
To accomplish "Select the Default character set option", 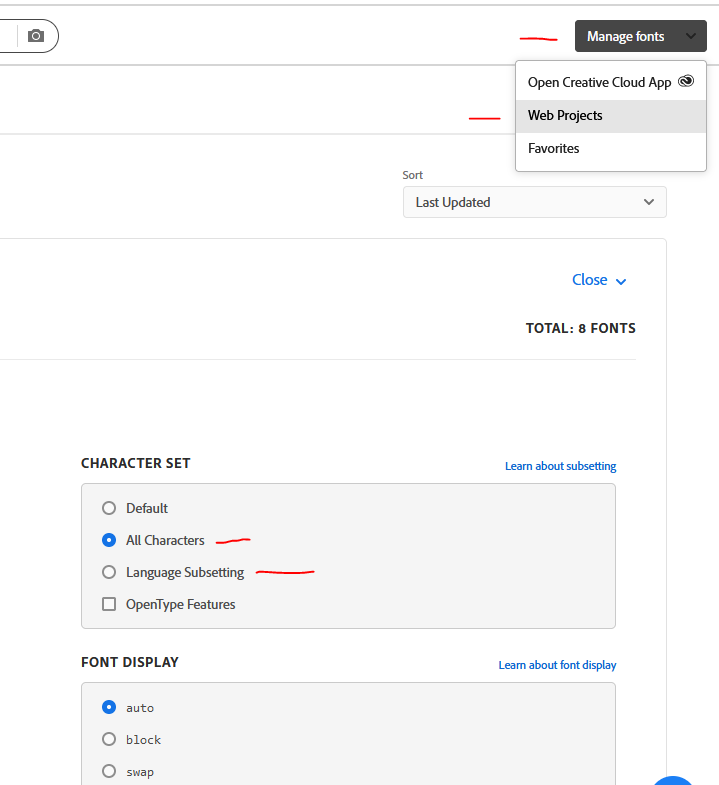I will click(109, 508).
